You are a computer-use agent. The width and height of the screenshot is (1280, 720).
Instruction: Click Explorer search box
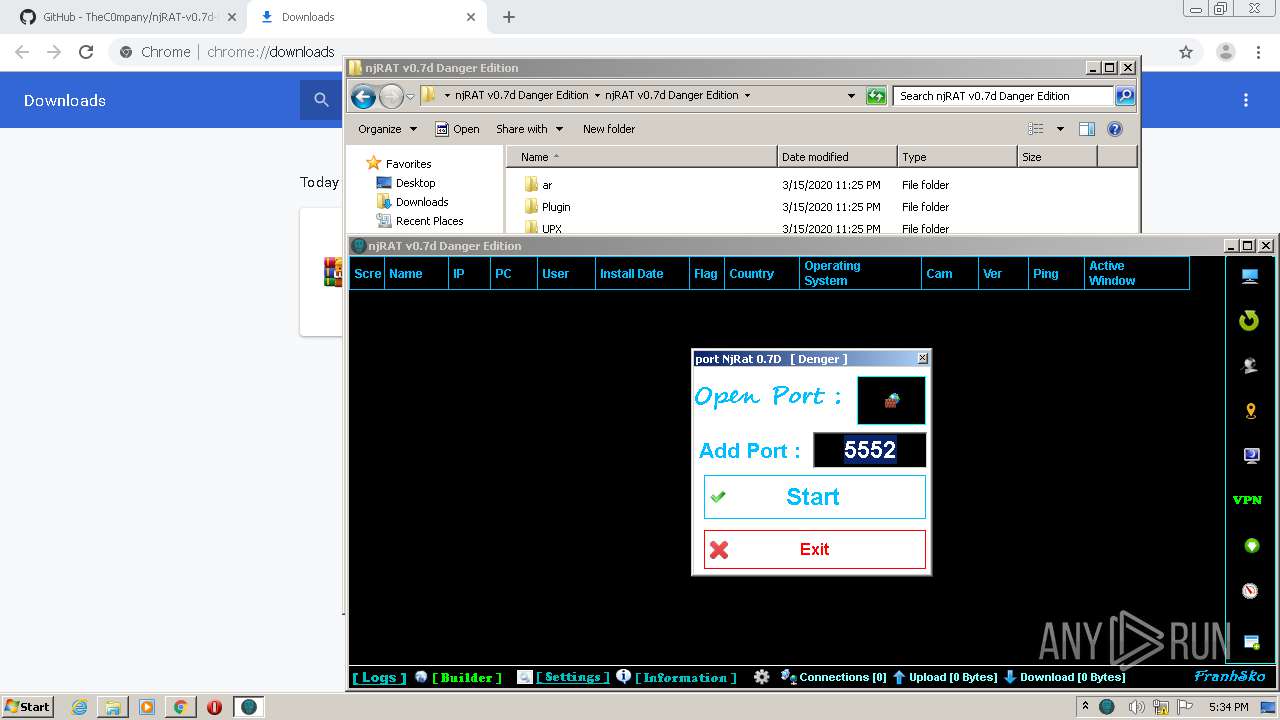point(1003,96)
